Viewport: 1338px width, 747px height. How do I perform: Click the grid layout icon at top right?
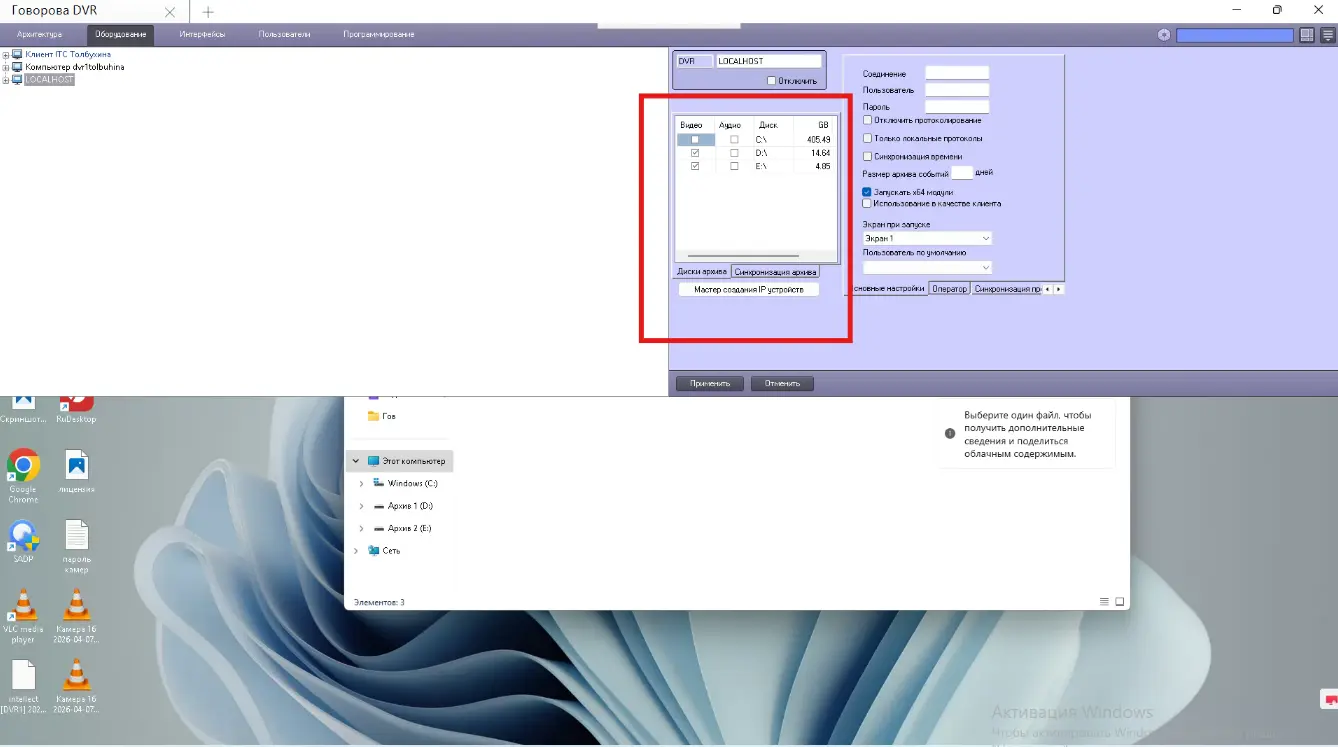tap(1306, 35)
